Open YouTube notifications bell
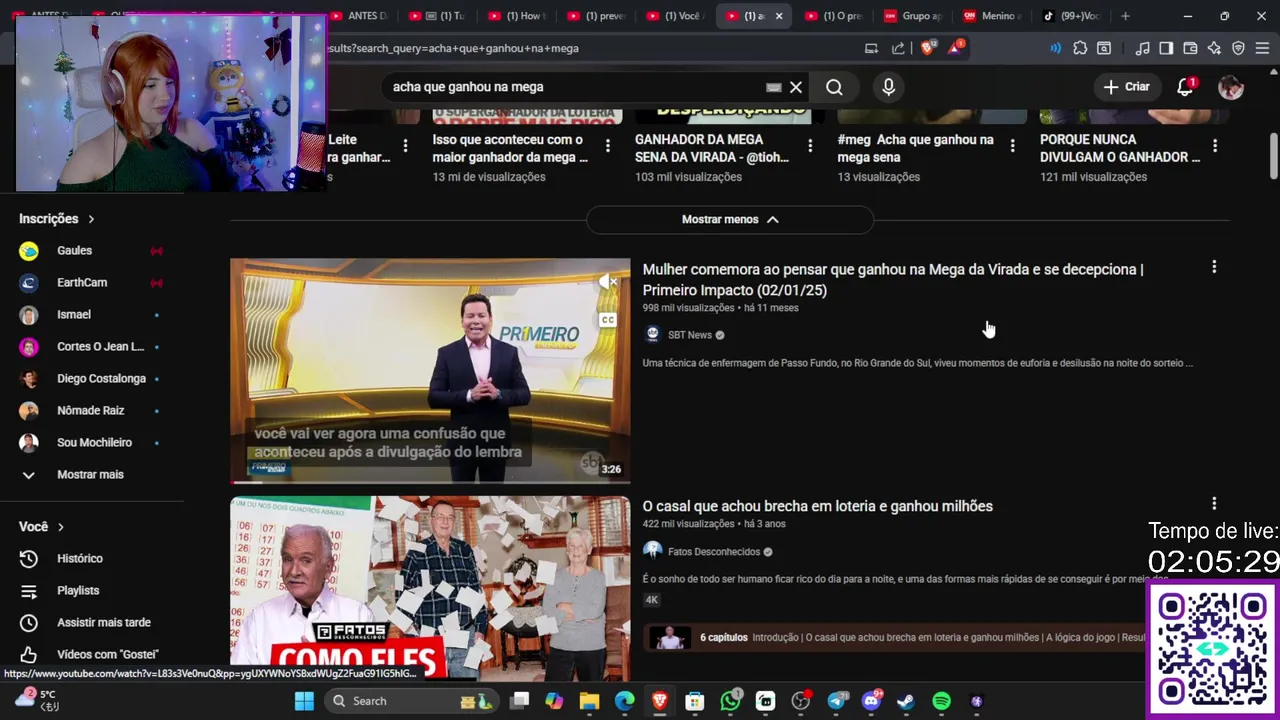The height and width of the screenshot is (720, 1280). click(x=1185, y=87)
